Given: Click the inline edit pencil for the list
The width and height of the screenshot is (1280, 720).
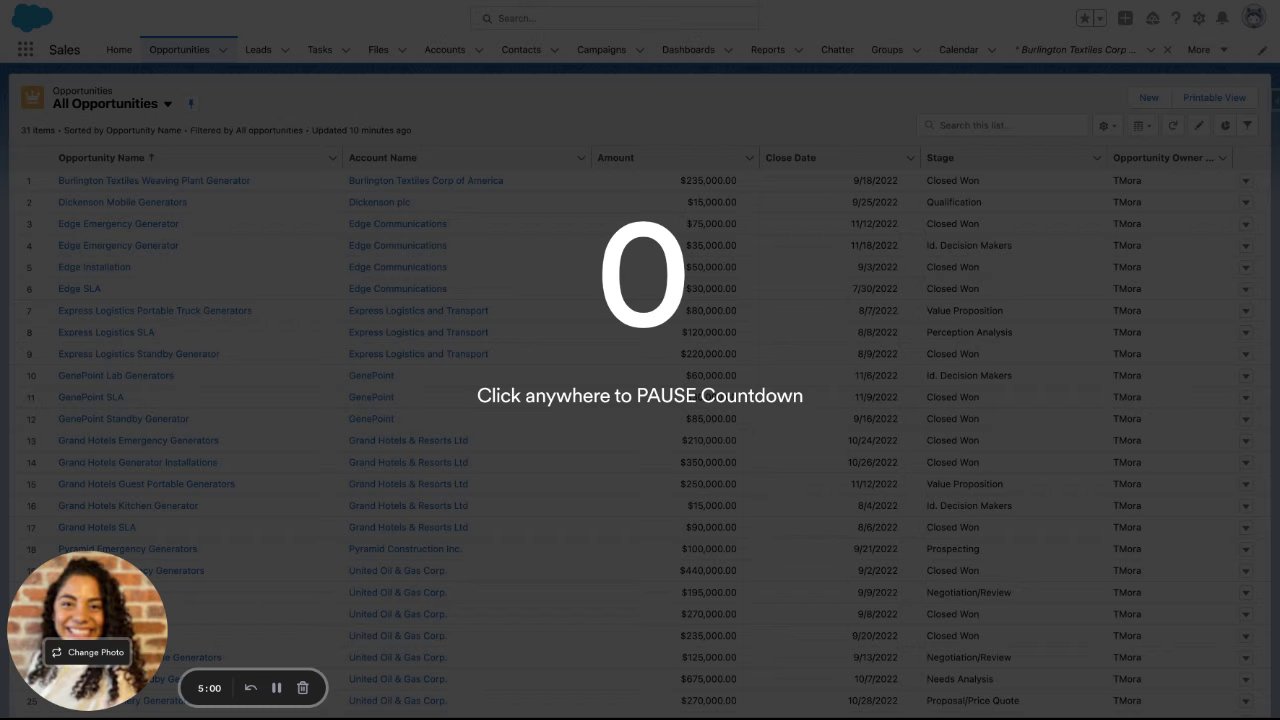Looking at the screenshot, I should click(1199, 126).
